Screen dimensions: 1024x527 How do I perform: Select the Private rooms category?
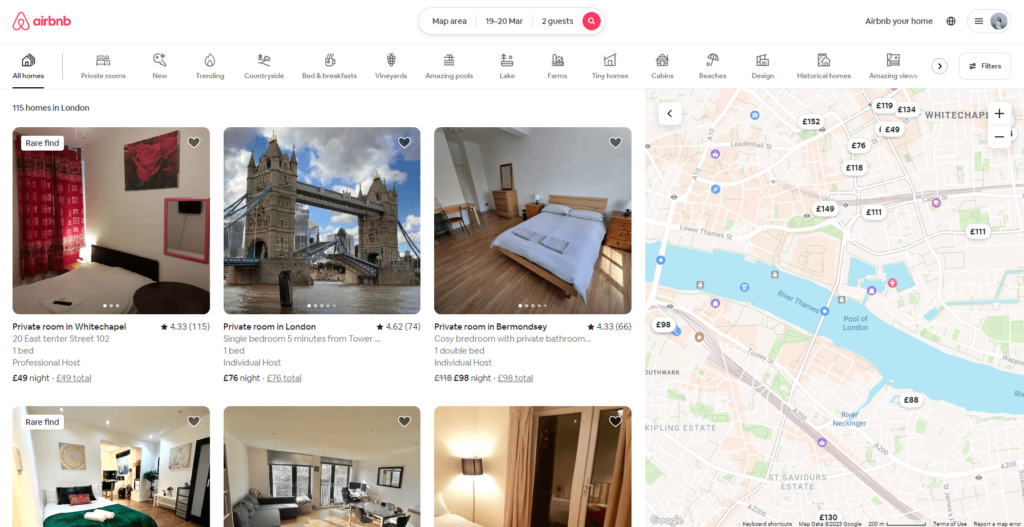coord(103,66)
